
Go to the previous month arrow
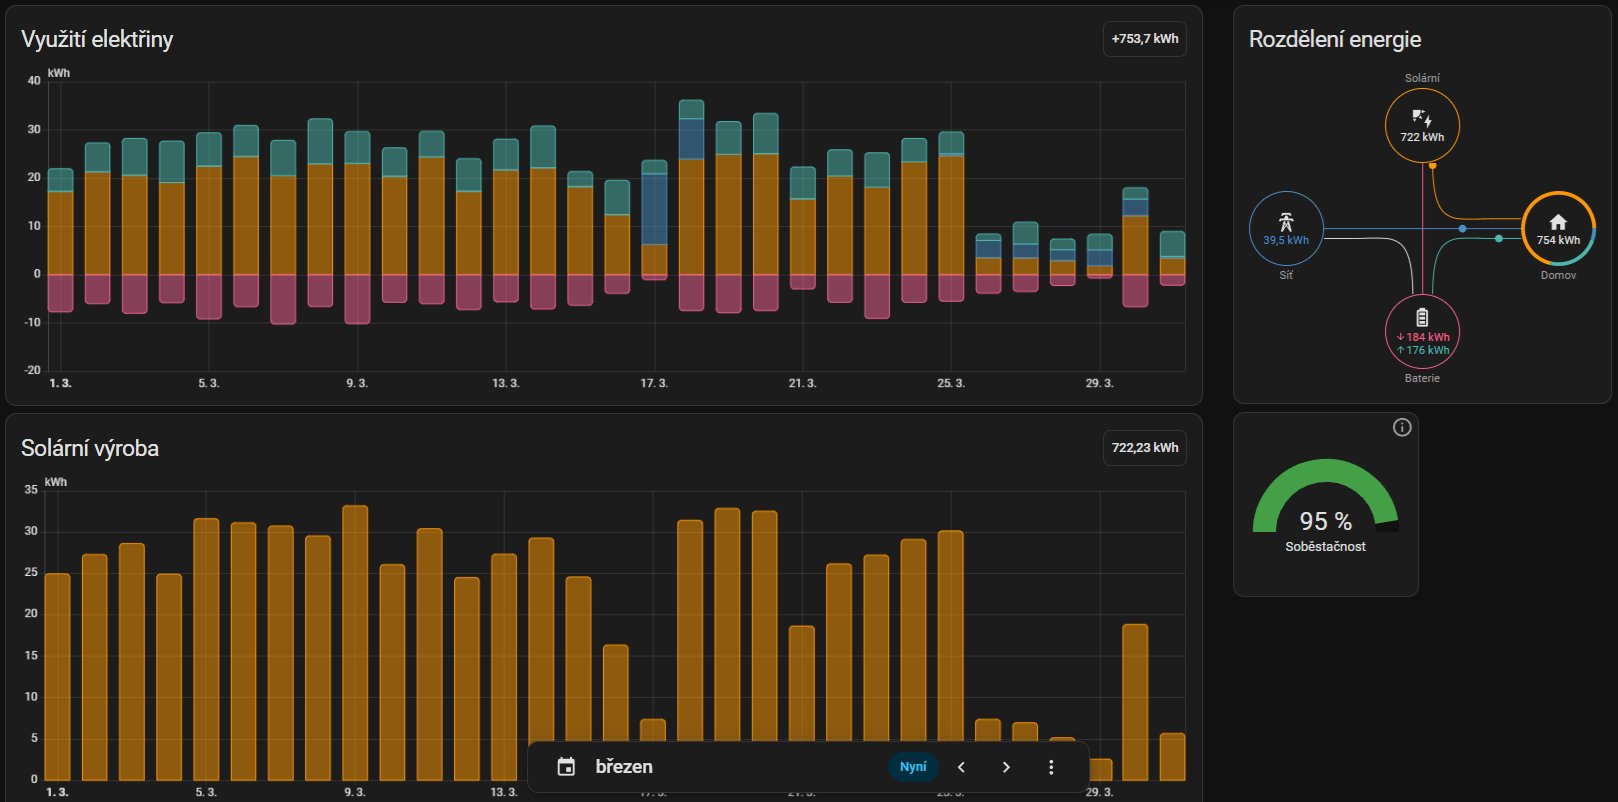(961, 767)
